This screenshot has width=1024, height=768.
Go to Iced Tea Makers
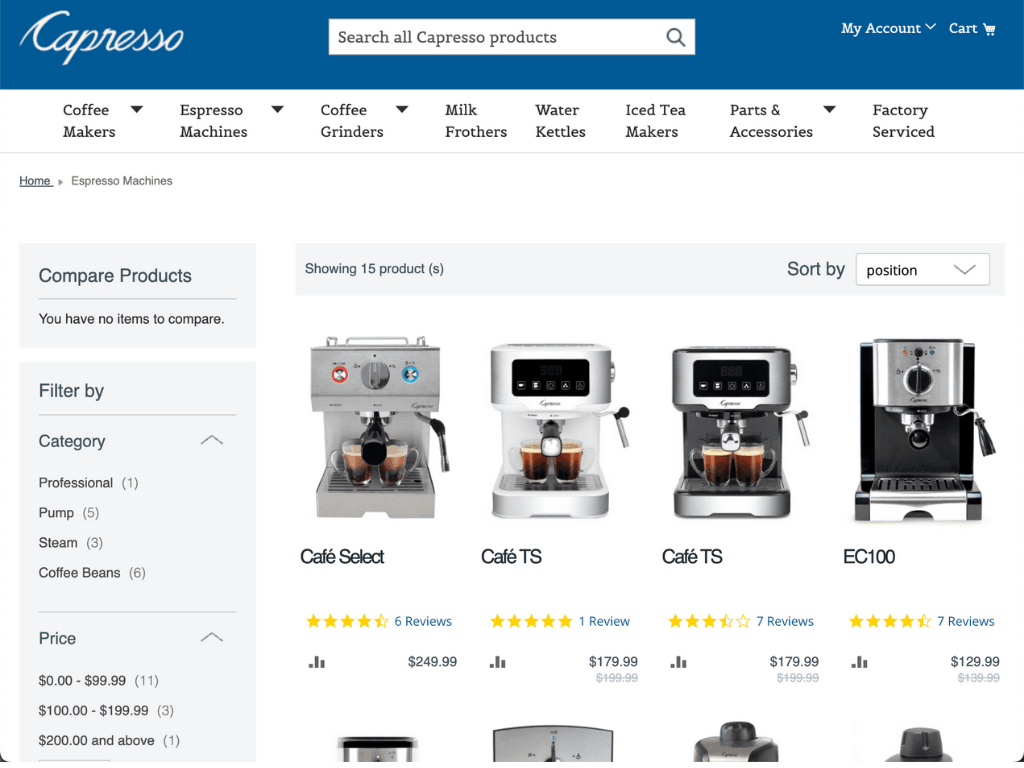point(655,121)
